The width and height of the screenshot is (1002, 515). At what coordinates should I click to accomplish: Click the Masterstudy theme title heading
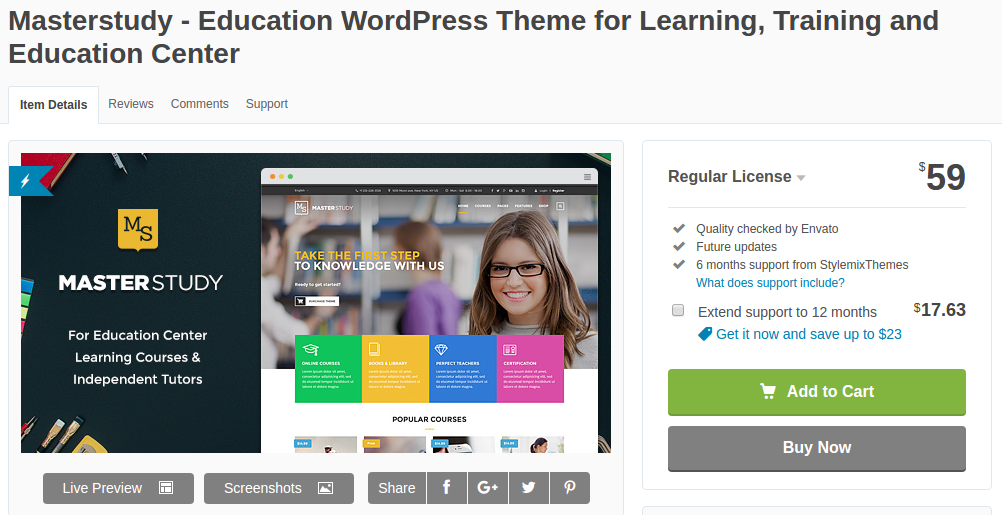click(474, 37)
